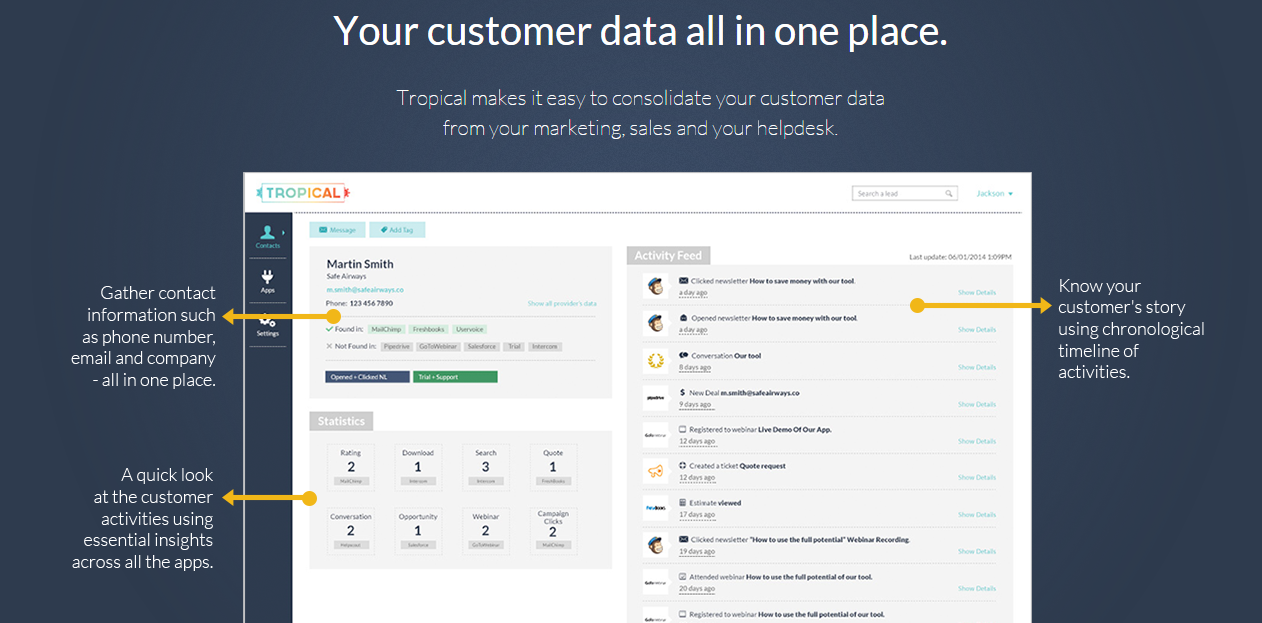The image size is (1262, 623).
Task: Expand Show Details for Conversation Our tool
Action: (x=976, y=367)
